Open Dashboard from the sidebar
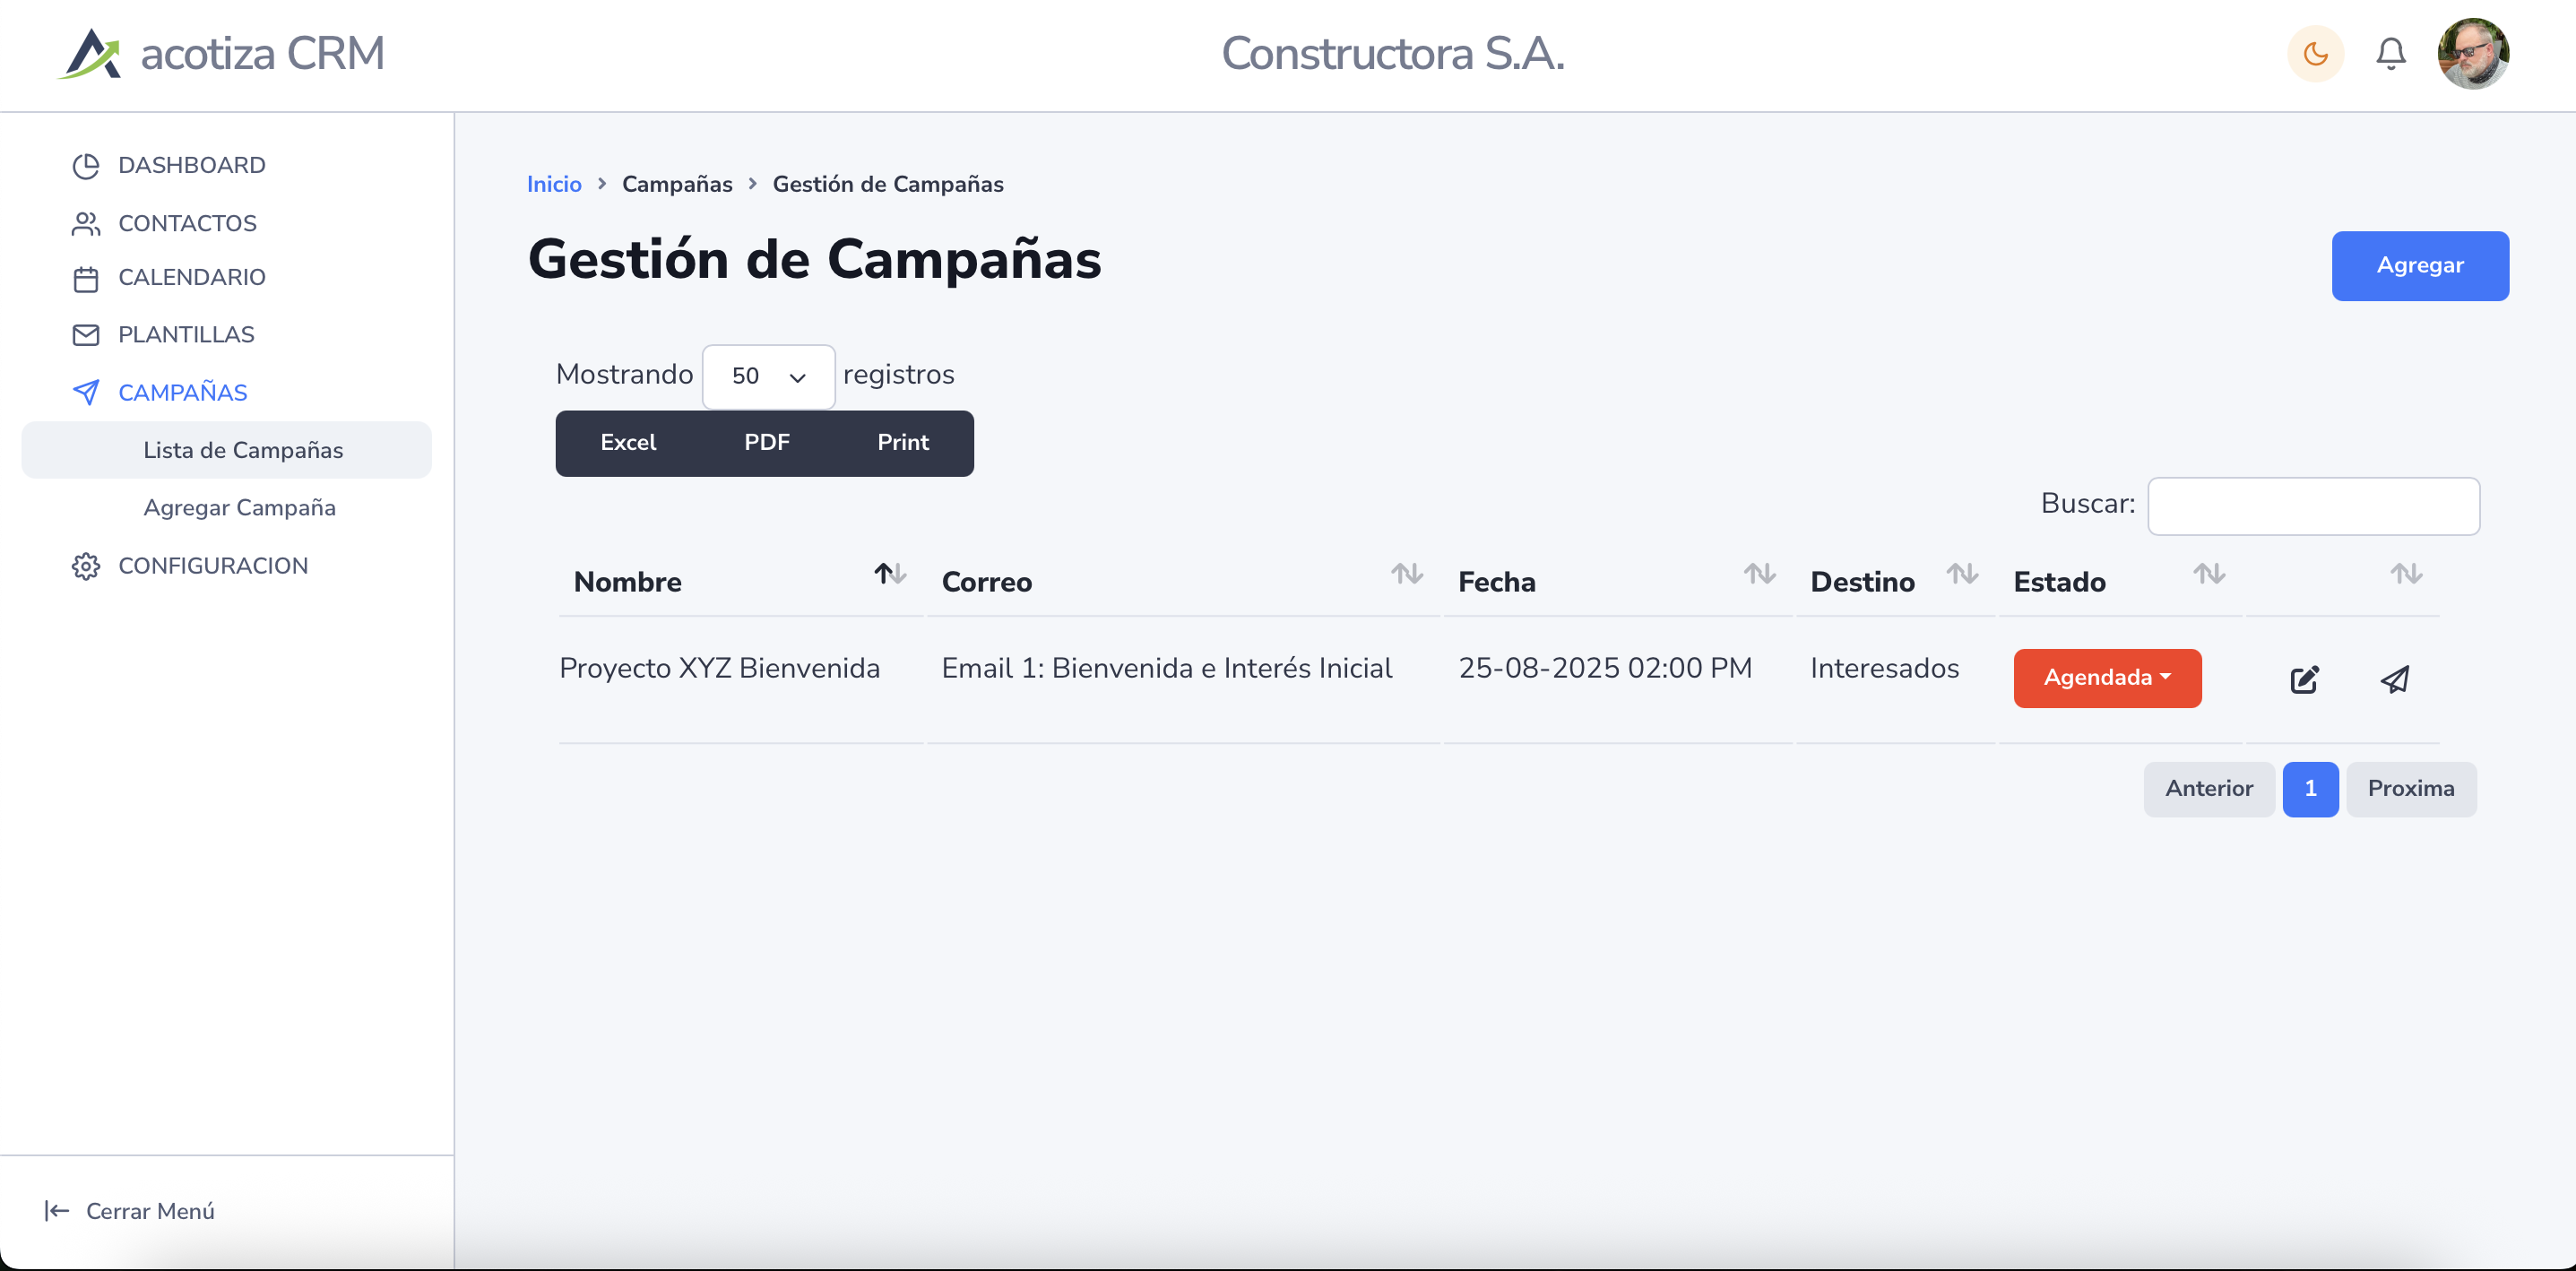The image size is (2576, 1271). 191,166
